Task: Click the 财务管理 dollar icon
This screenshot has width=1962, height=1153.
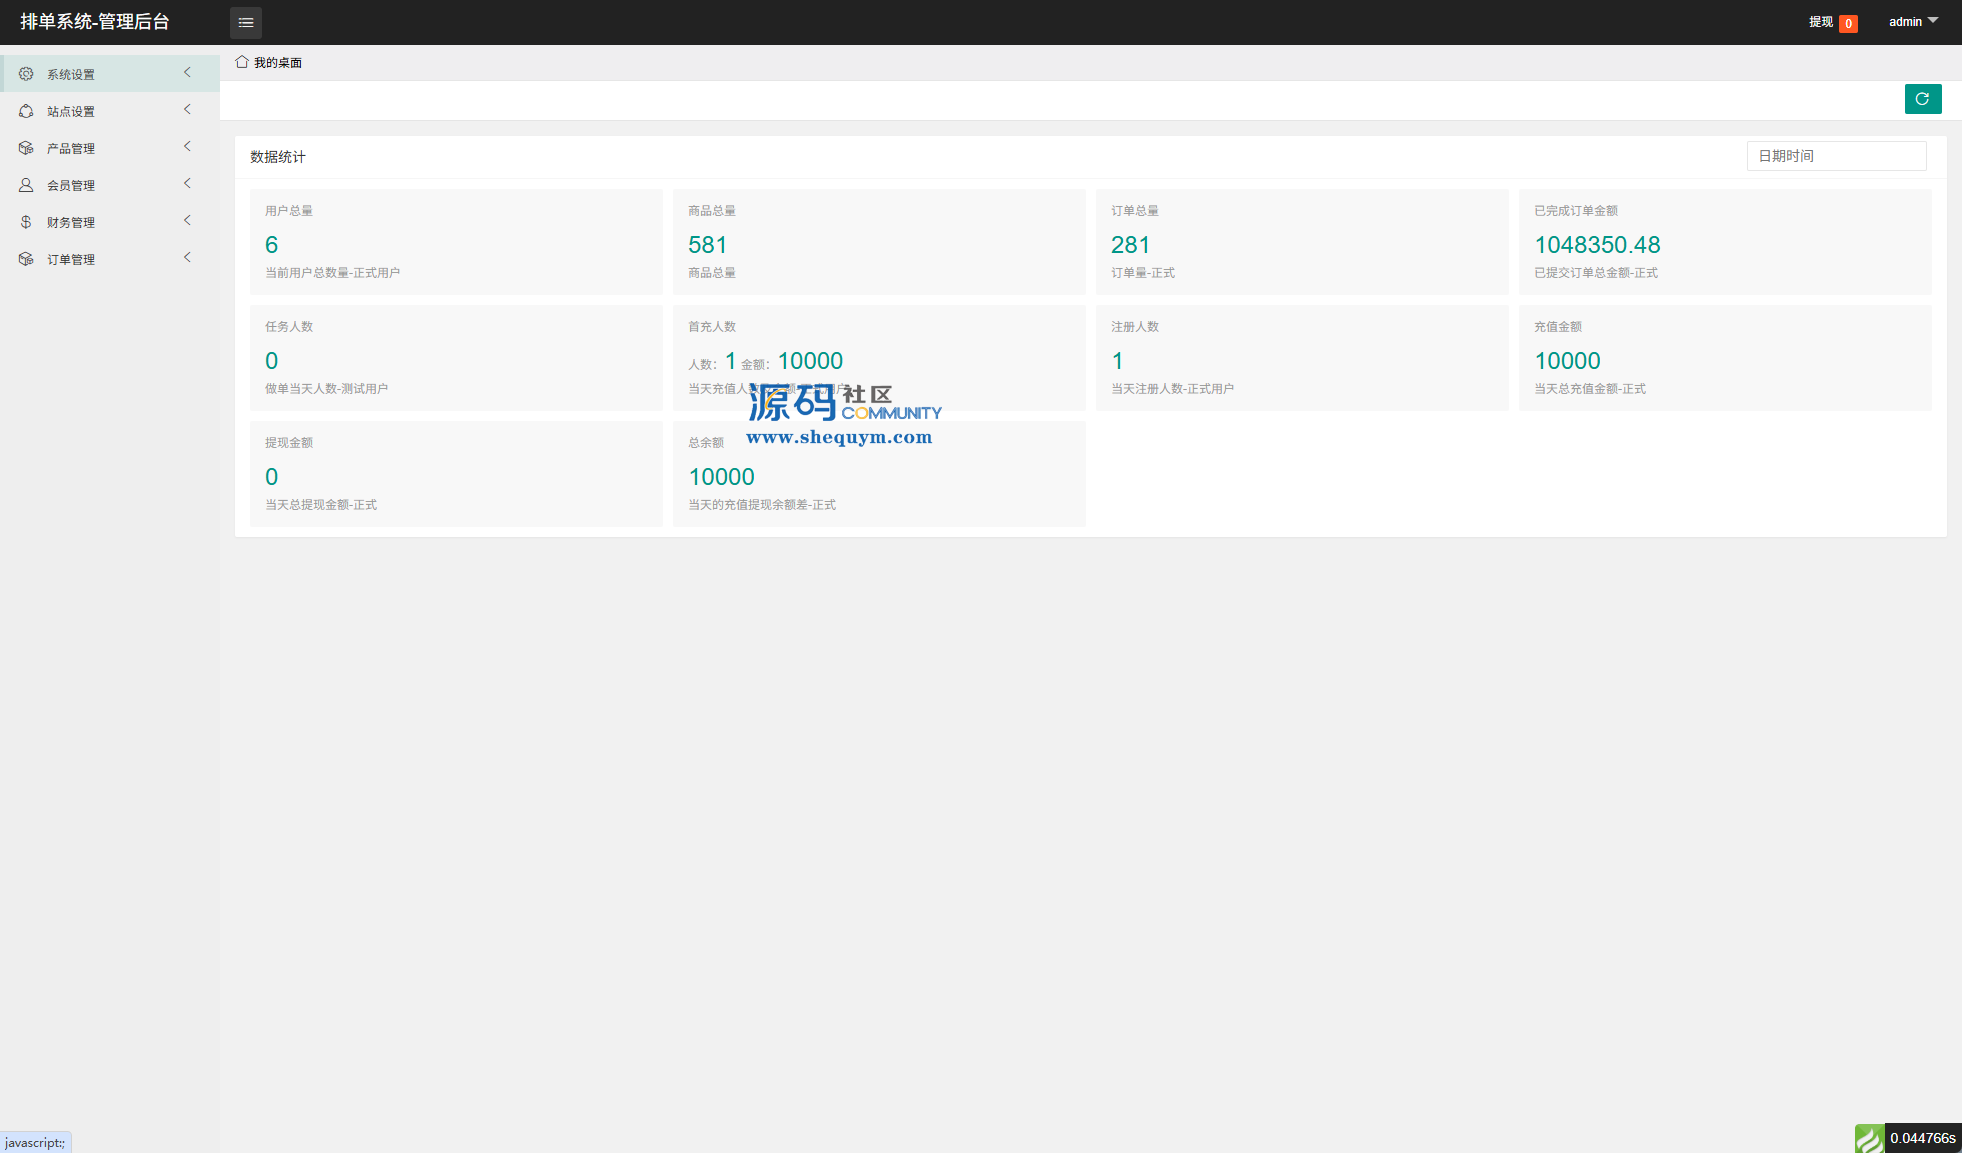Action: pos(26,222)
